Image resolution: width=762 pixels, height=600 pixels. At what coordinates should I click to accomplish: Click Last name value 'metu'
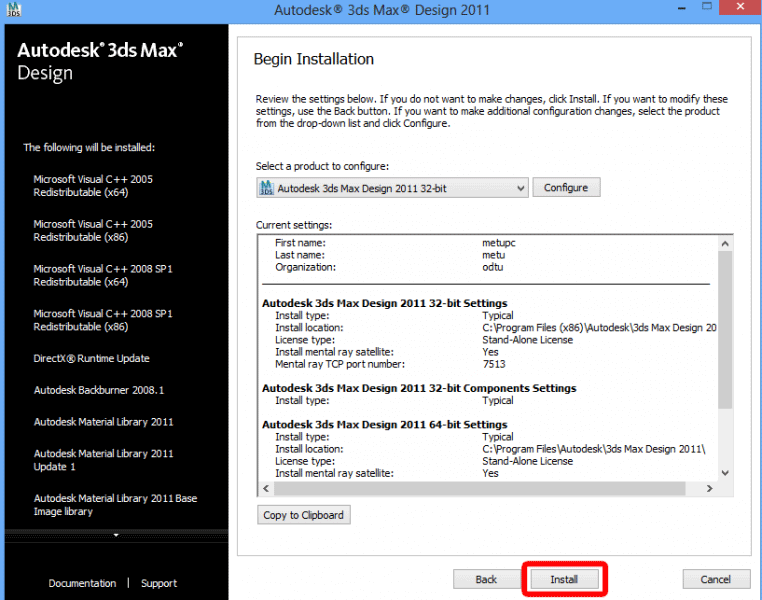click(x=493, y=255)
